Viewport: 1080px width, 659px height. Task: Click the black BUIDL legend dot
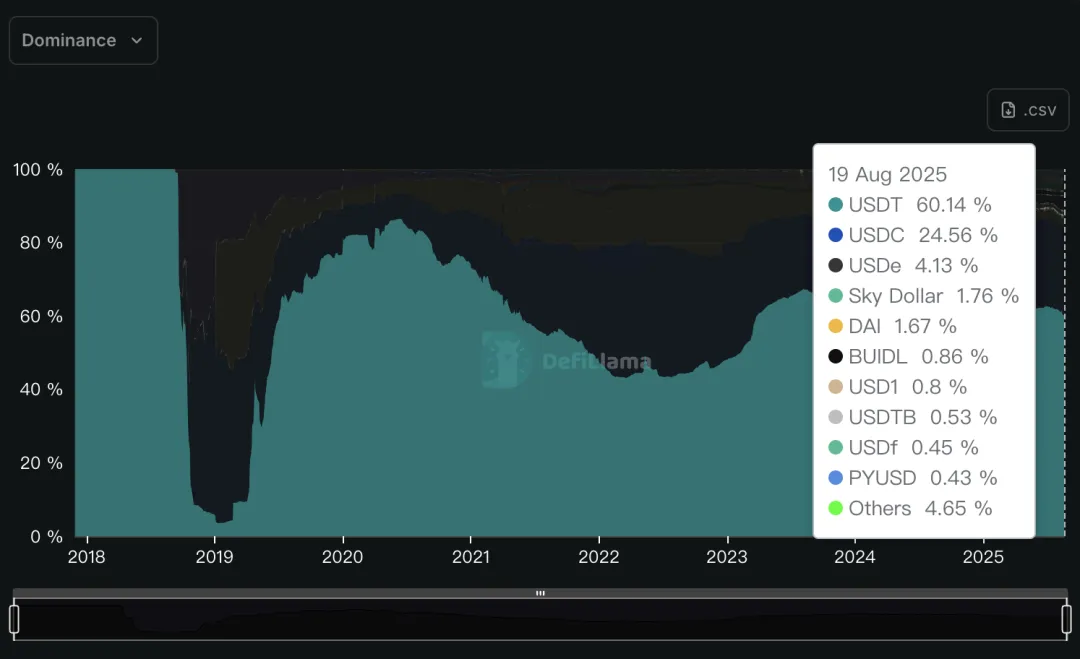836,356
